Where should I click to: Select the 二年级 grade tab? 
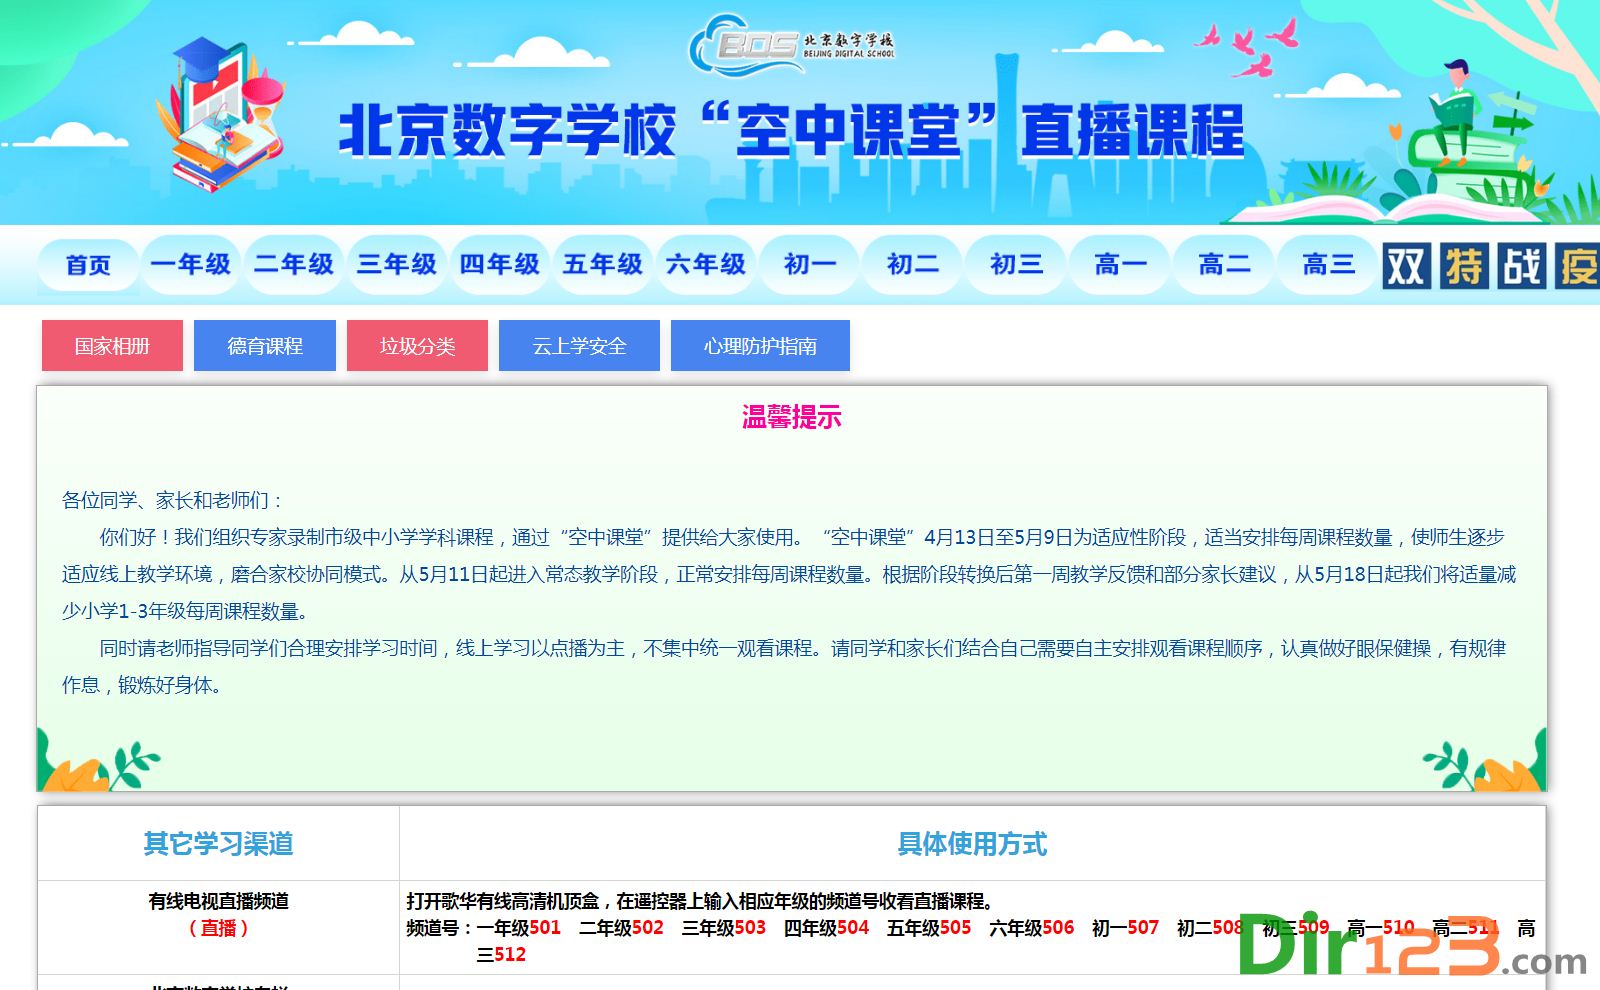point(294,264)
